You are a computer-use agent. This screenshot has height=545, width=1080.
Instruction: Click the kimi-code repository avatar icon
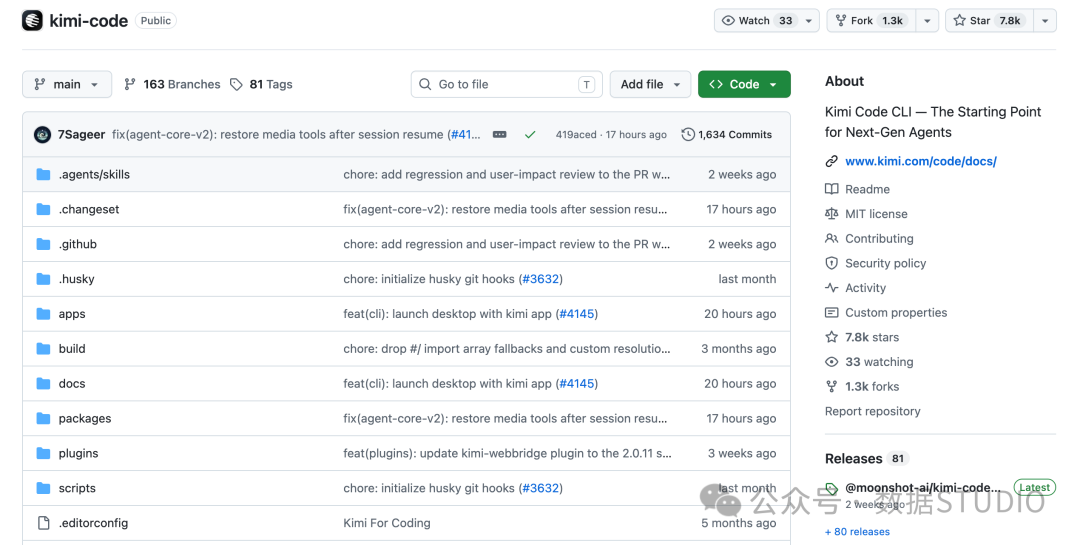[32, 21]
